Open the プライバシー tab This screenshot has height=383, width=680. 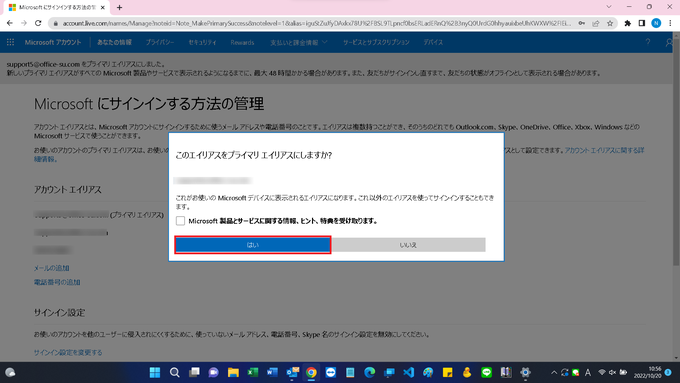[x=160, y=42]
